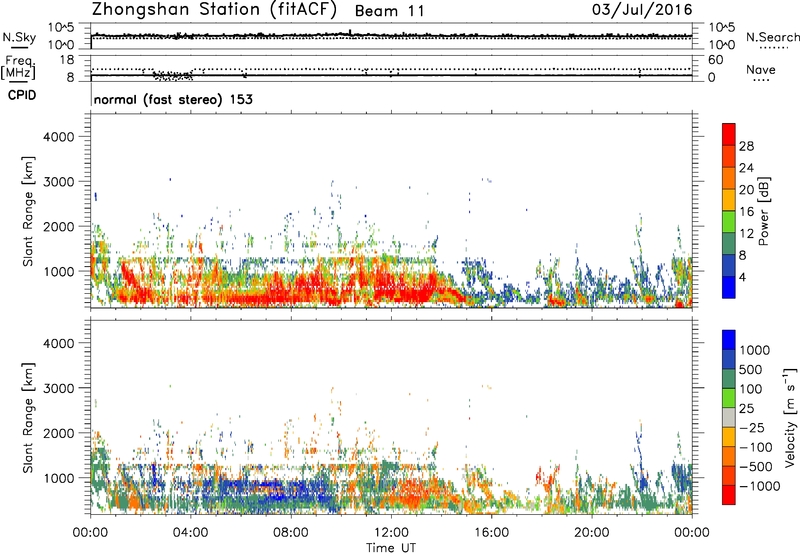Click the '-1000' tick on velocity colorbar
The width and height of the screenshot is (800, 554).
(759, 486)
